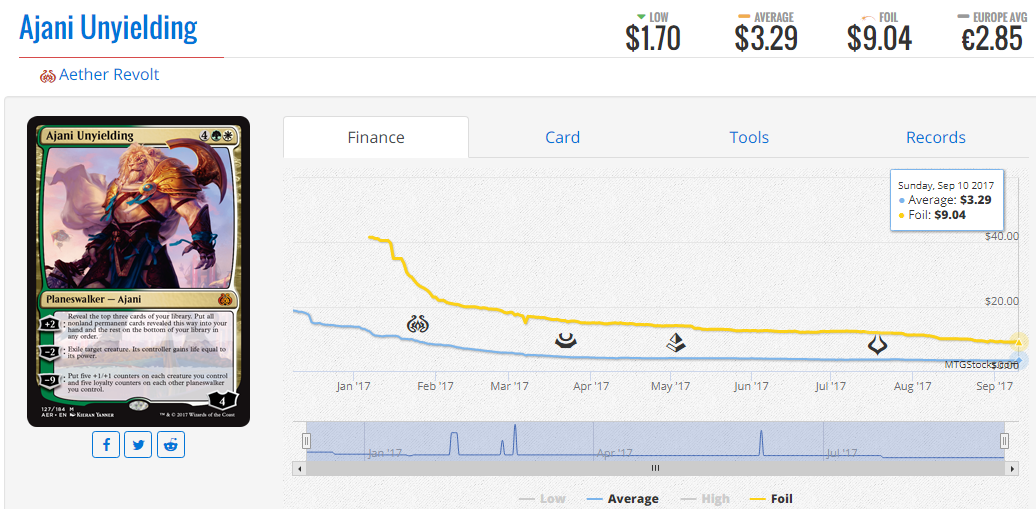Open the Tools tab
Viewport: 1036px width, 509px height.
(749, 137)
